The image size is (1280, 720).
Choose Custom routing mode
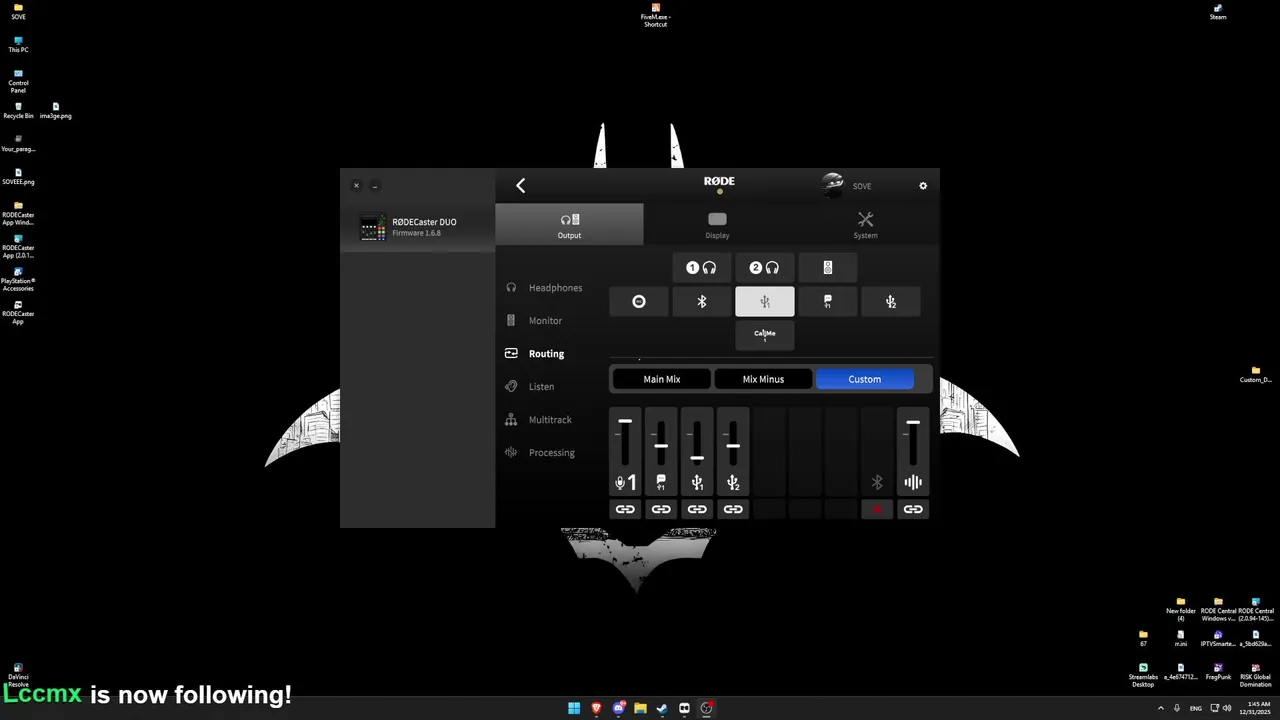[x=865, y=379]
